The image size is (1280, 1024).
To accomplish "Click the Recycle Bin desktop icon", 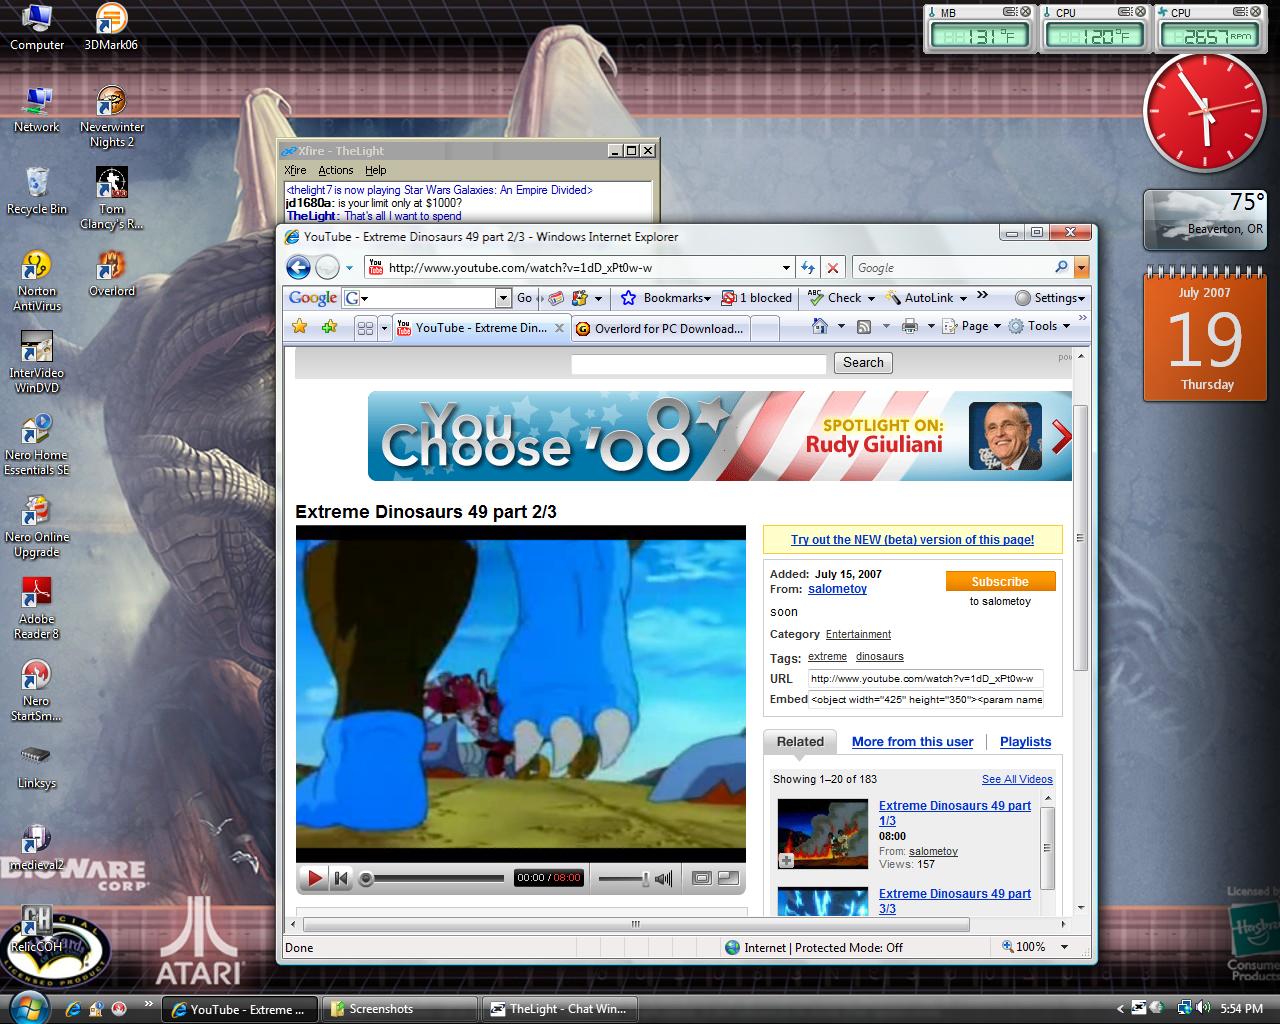I will point(37,190).
